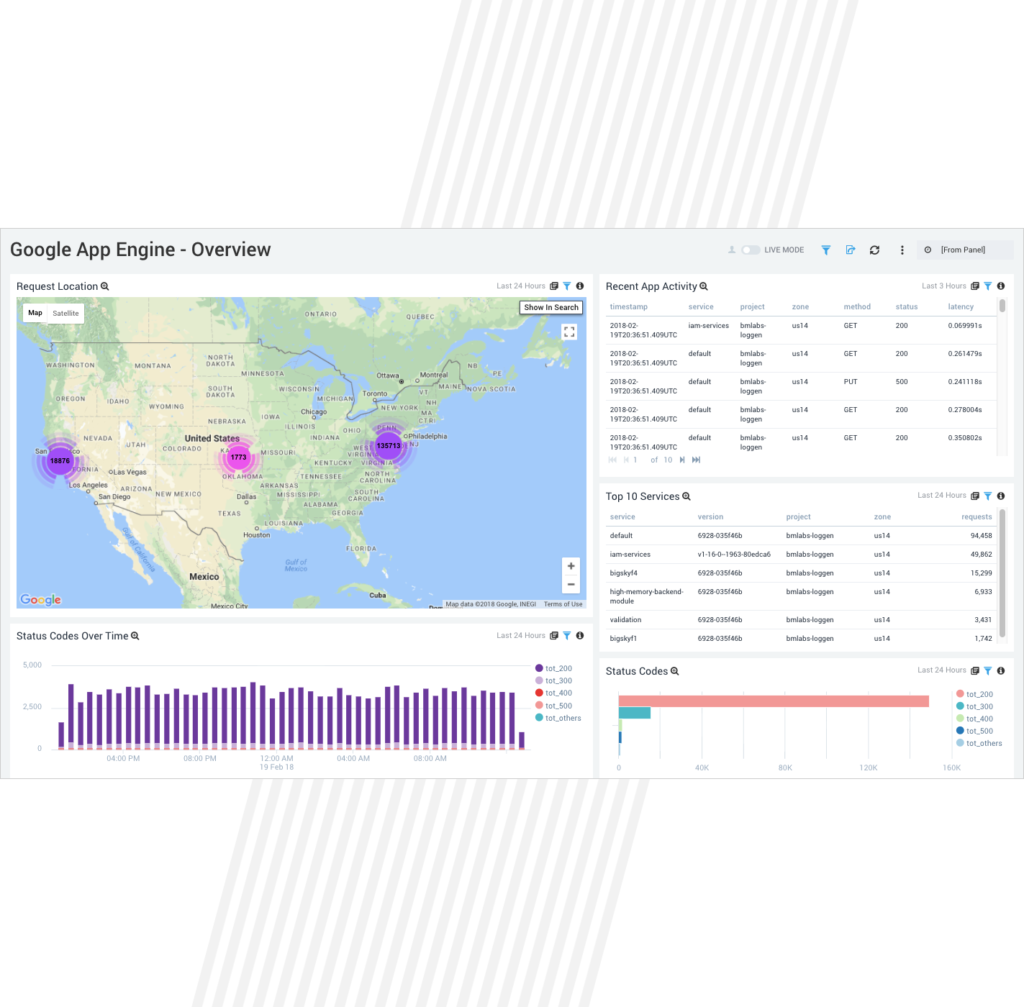Click the 94,458 requests value
The height and width of the screenshot is (1007, 1024).
(981, 535)
